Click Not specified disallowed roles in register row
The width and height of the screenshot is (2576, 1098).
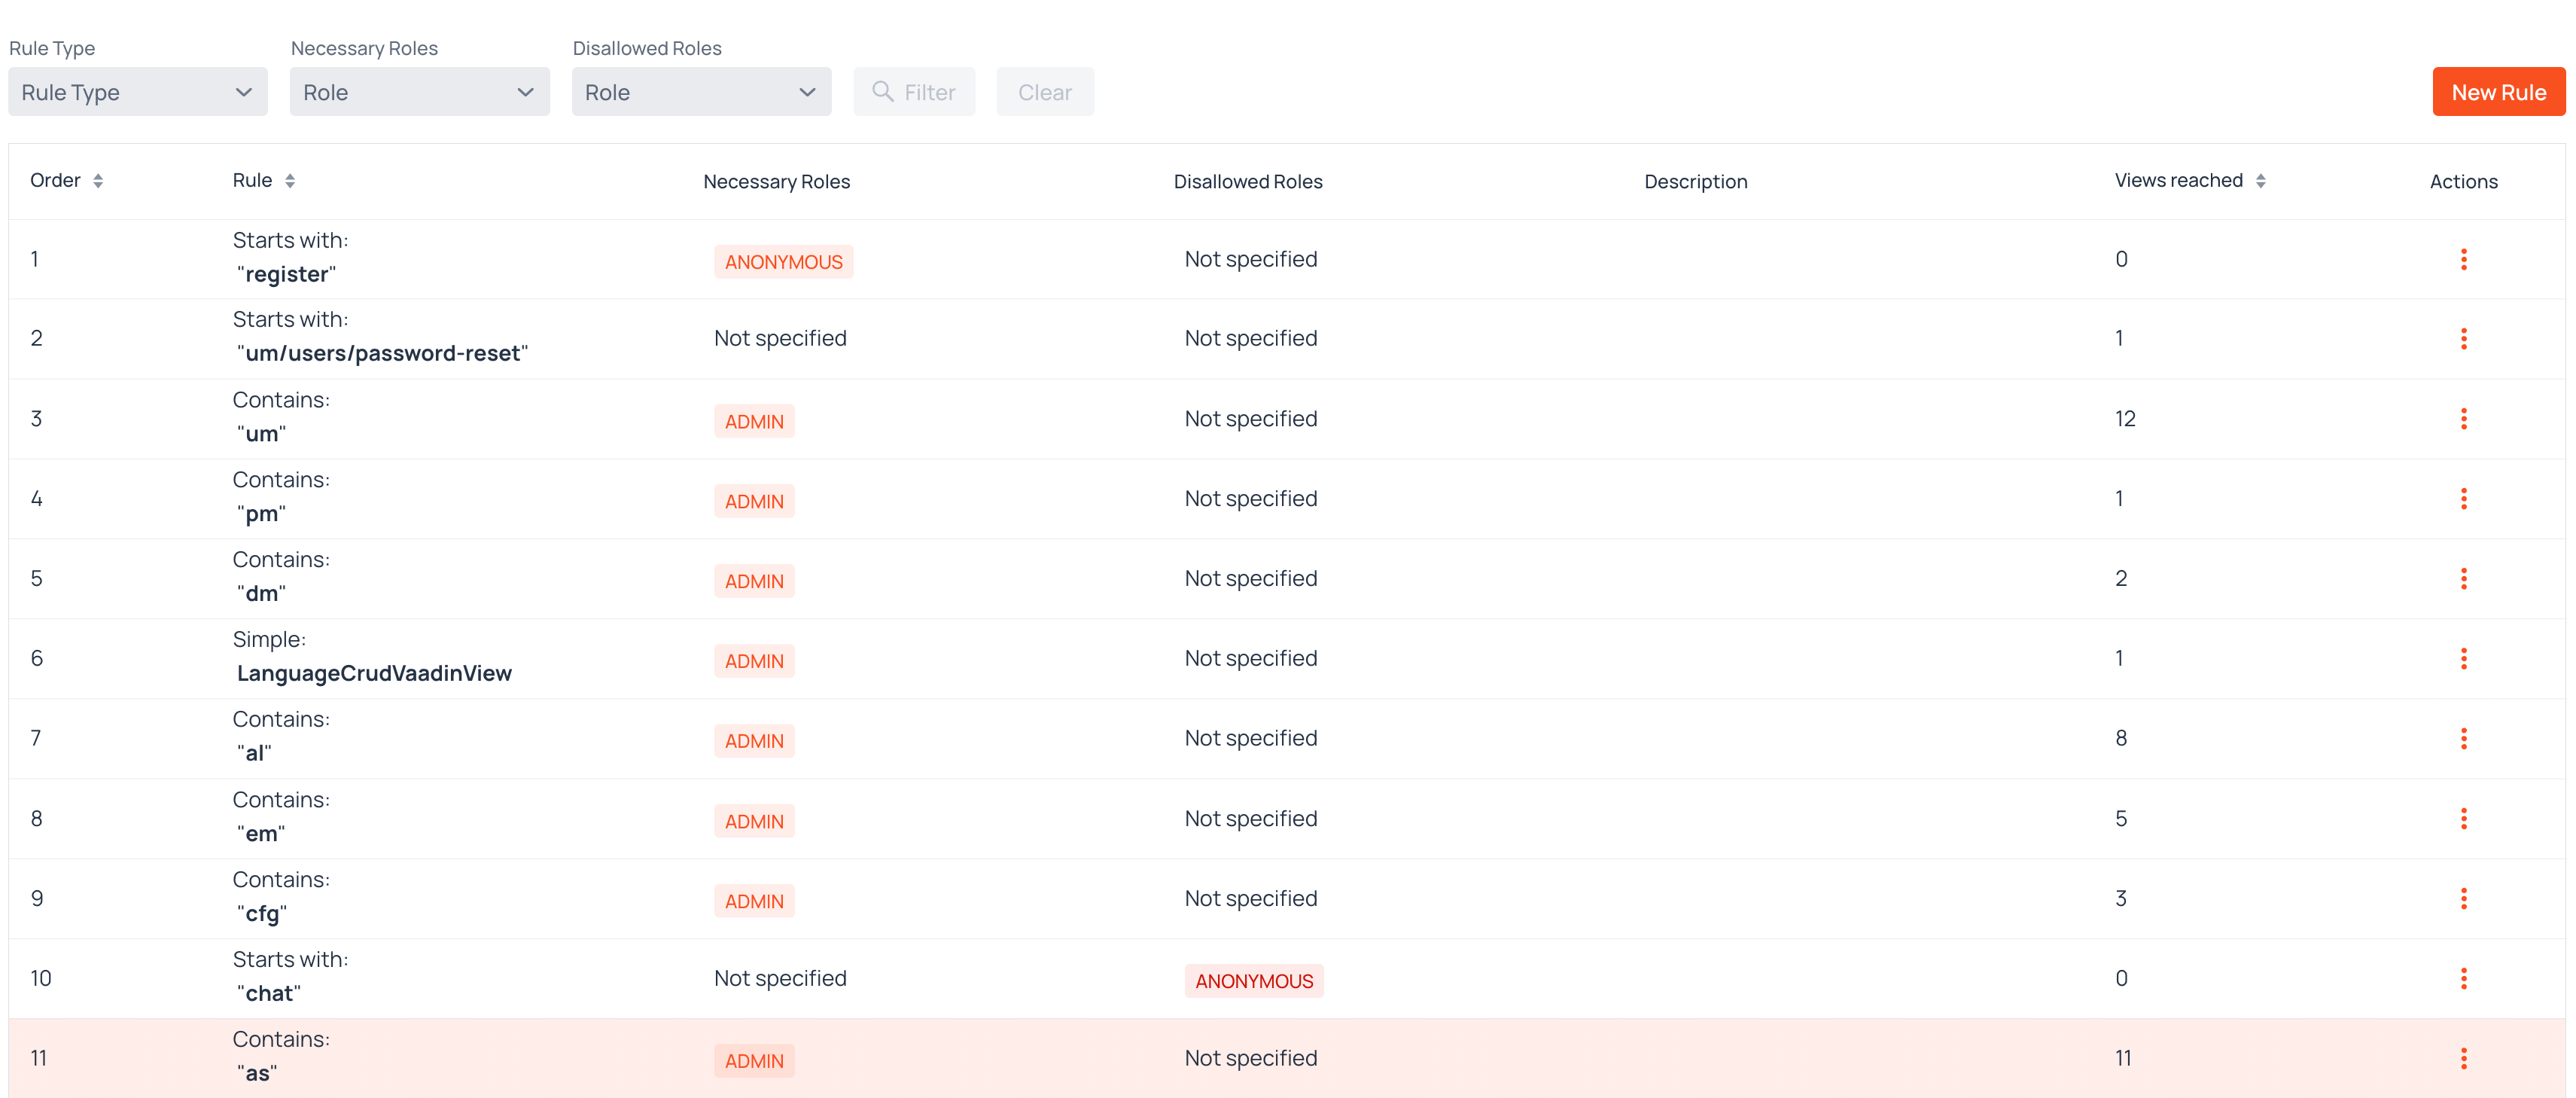tap(1251, 259)
